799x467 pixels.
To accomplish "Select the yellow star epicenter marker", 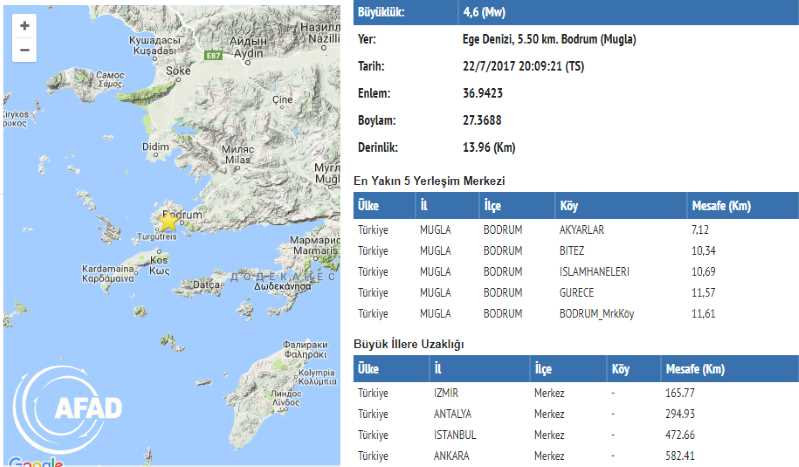I will tap(169, 223).
